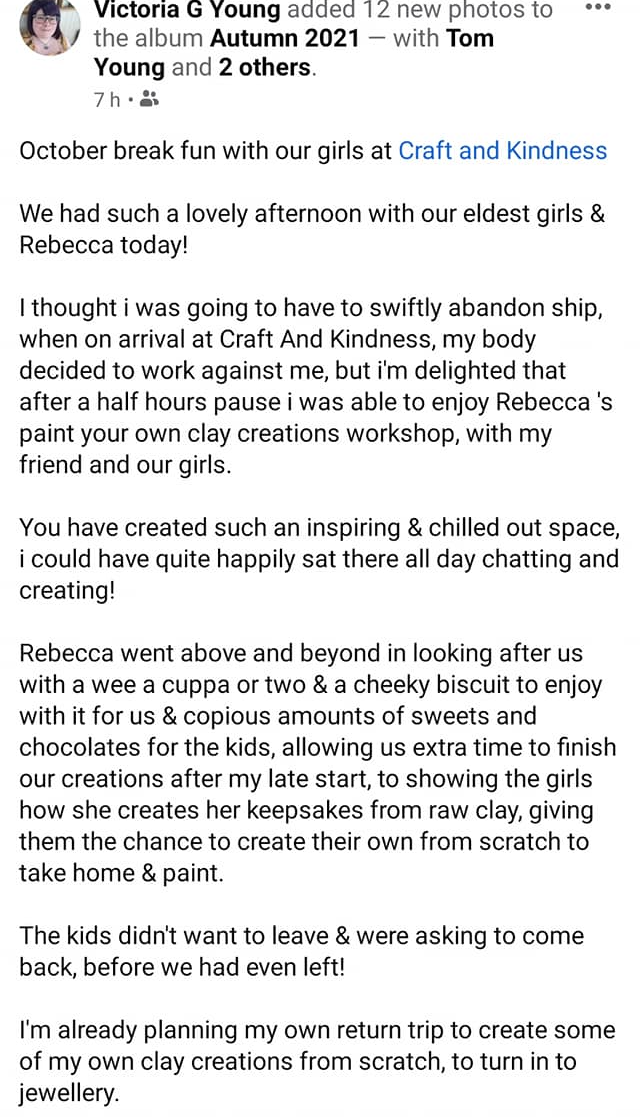Click the single word "creating!" line
640x1120 pixels.
(x=67, y=590)
